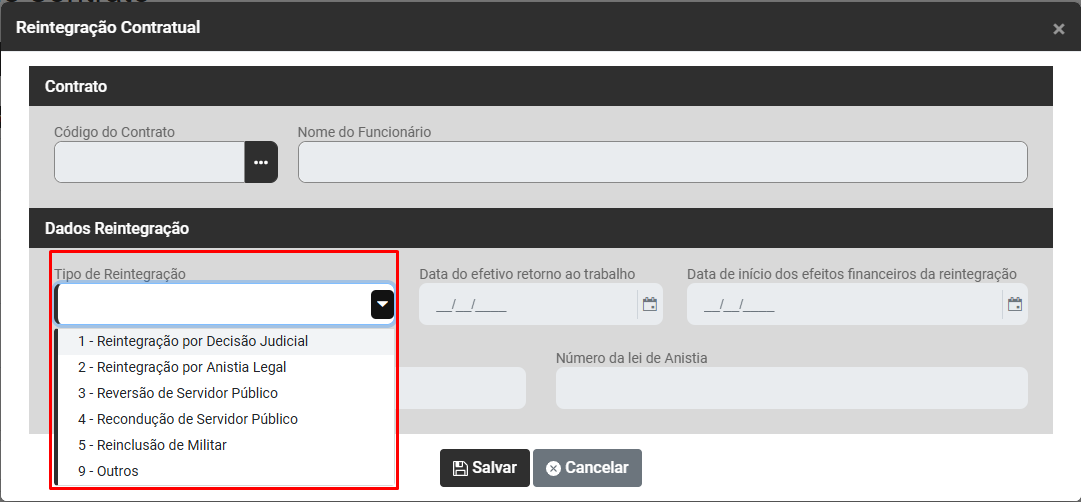The image size is (1081, 502).
Task: Click the Dados Reintegração section header
Action: click(x=540, y=228)
